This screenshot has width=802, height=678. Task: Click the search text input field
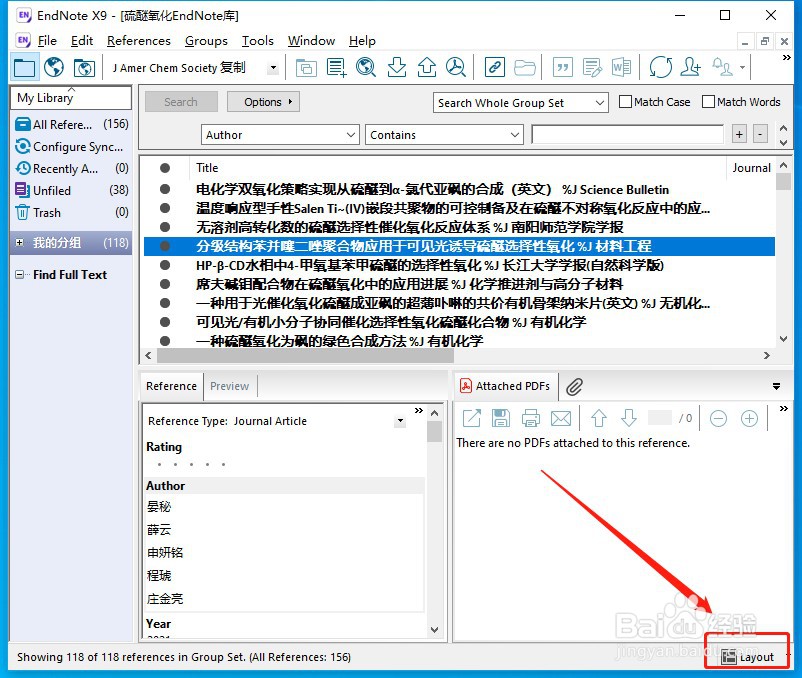coord(628,134)
